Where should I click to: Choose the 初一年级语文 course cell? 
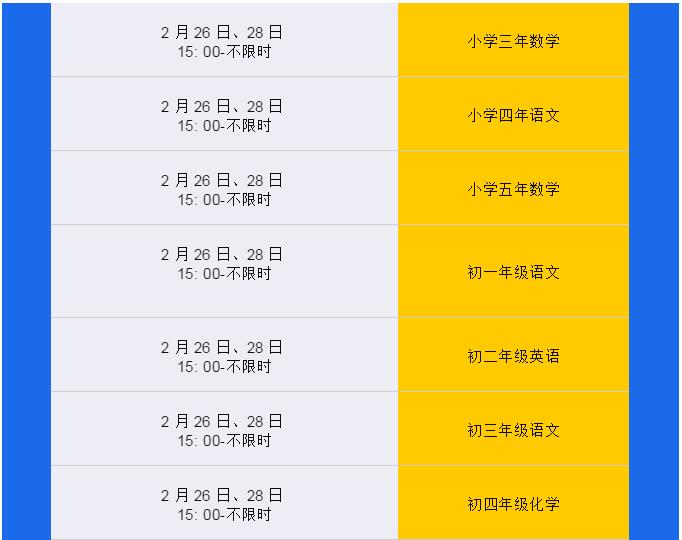[513, 272]
